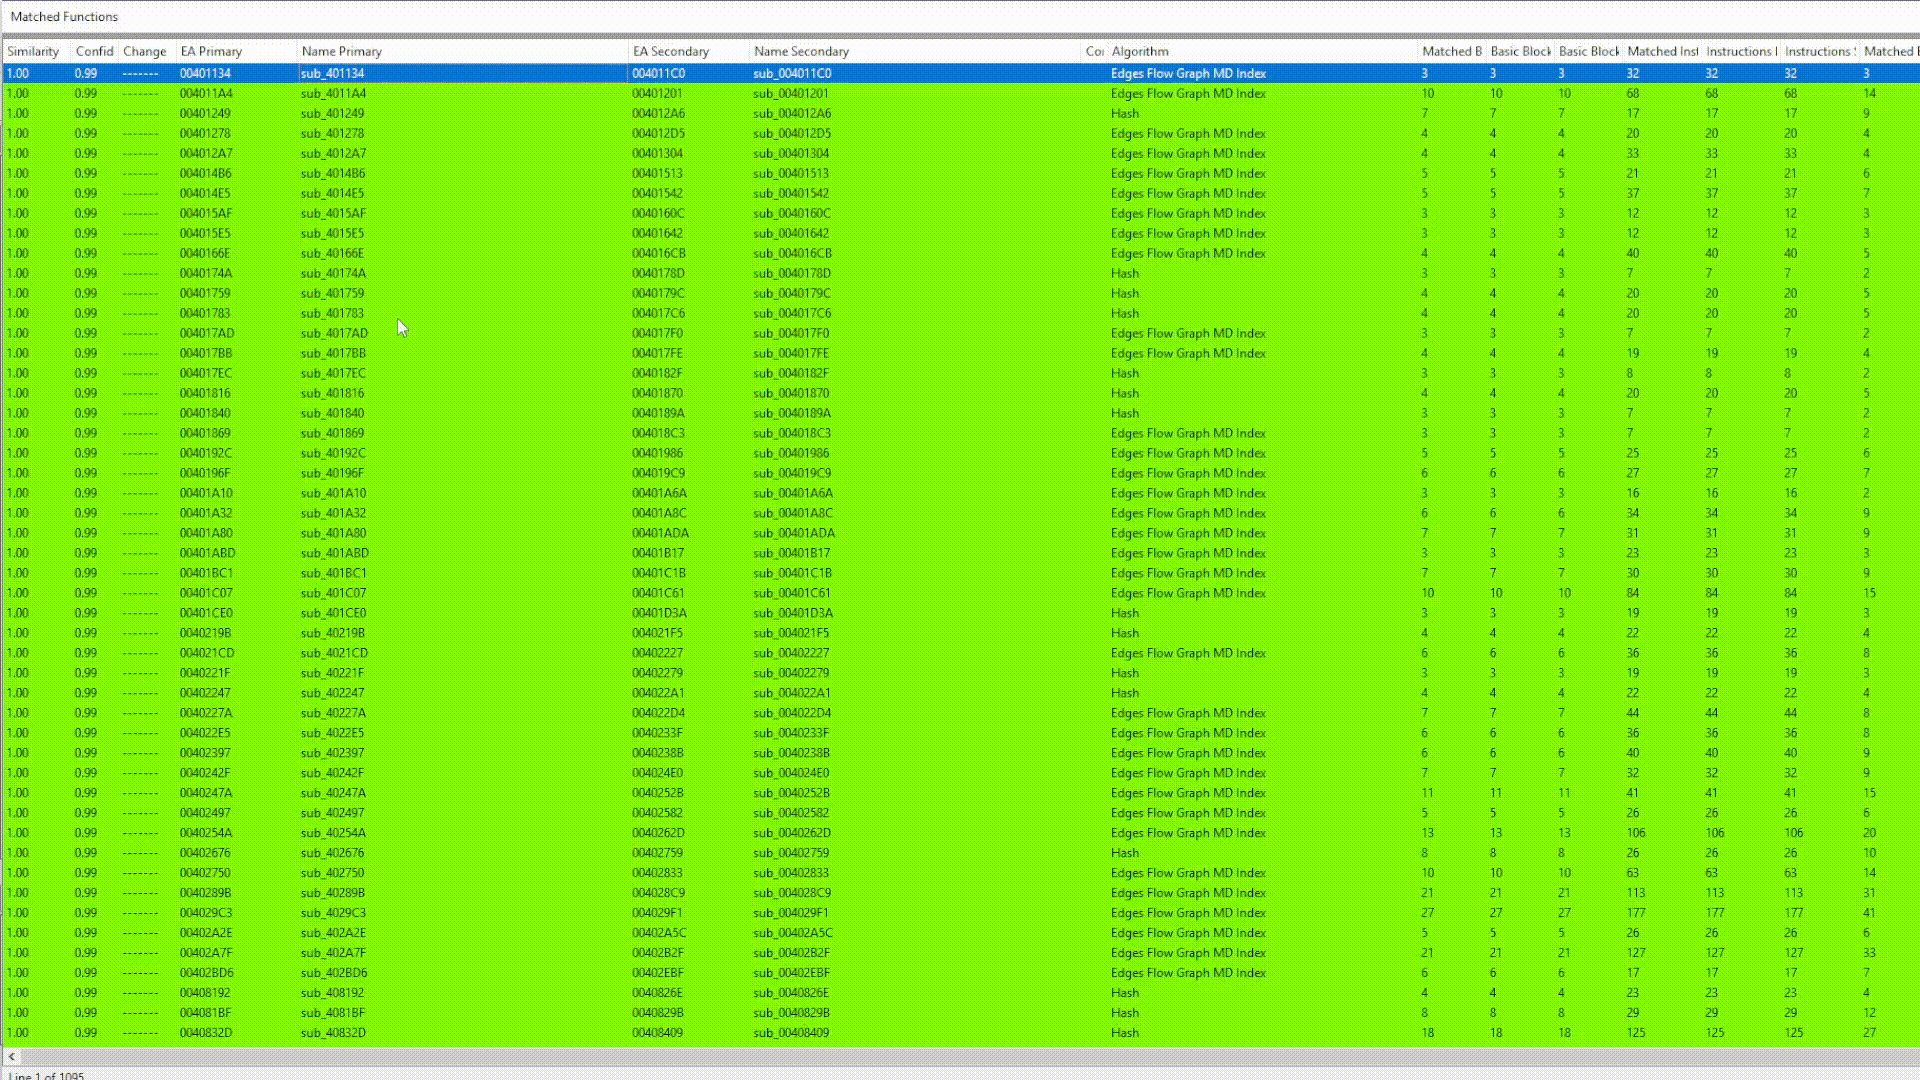Click the algorithm cell of sub_401C07
The height and width of the screenshot is (1080, 1920).
pyautogui.click(x=1188, y=593)
